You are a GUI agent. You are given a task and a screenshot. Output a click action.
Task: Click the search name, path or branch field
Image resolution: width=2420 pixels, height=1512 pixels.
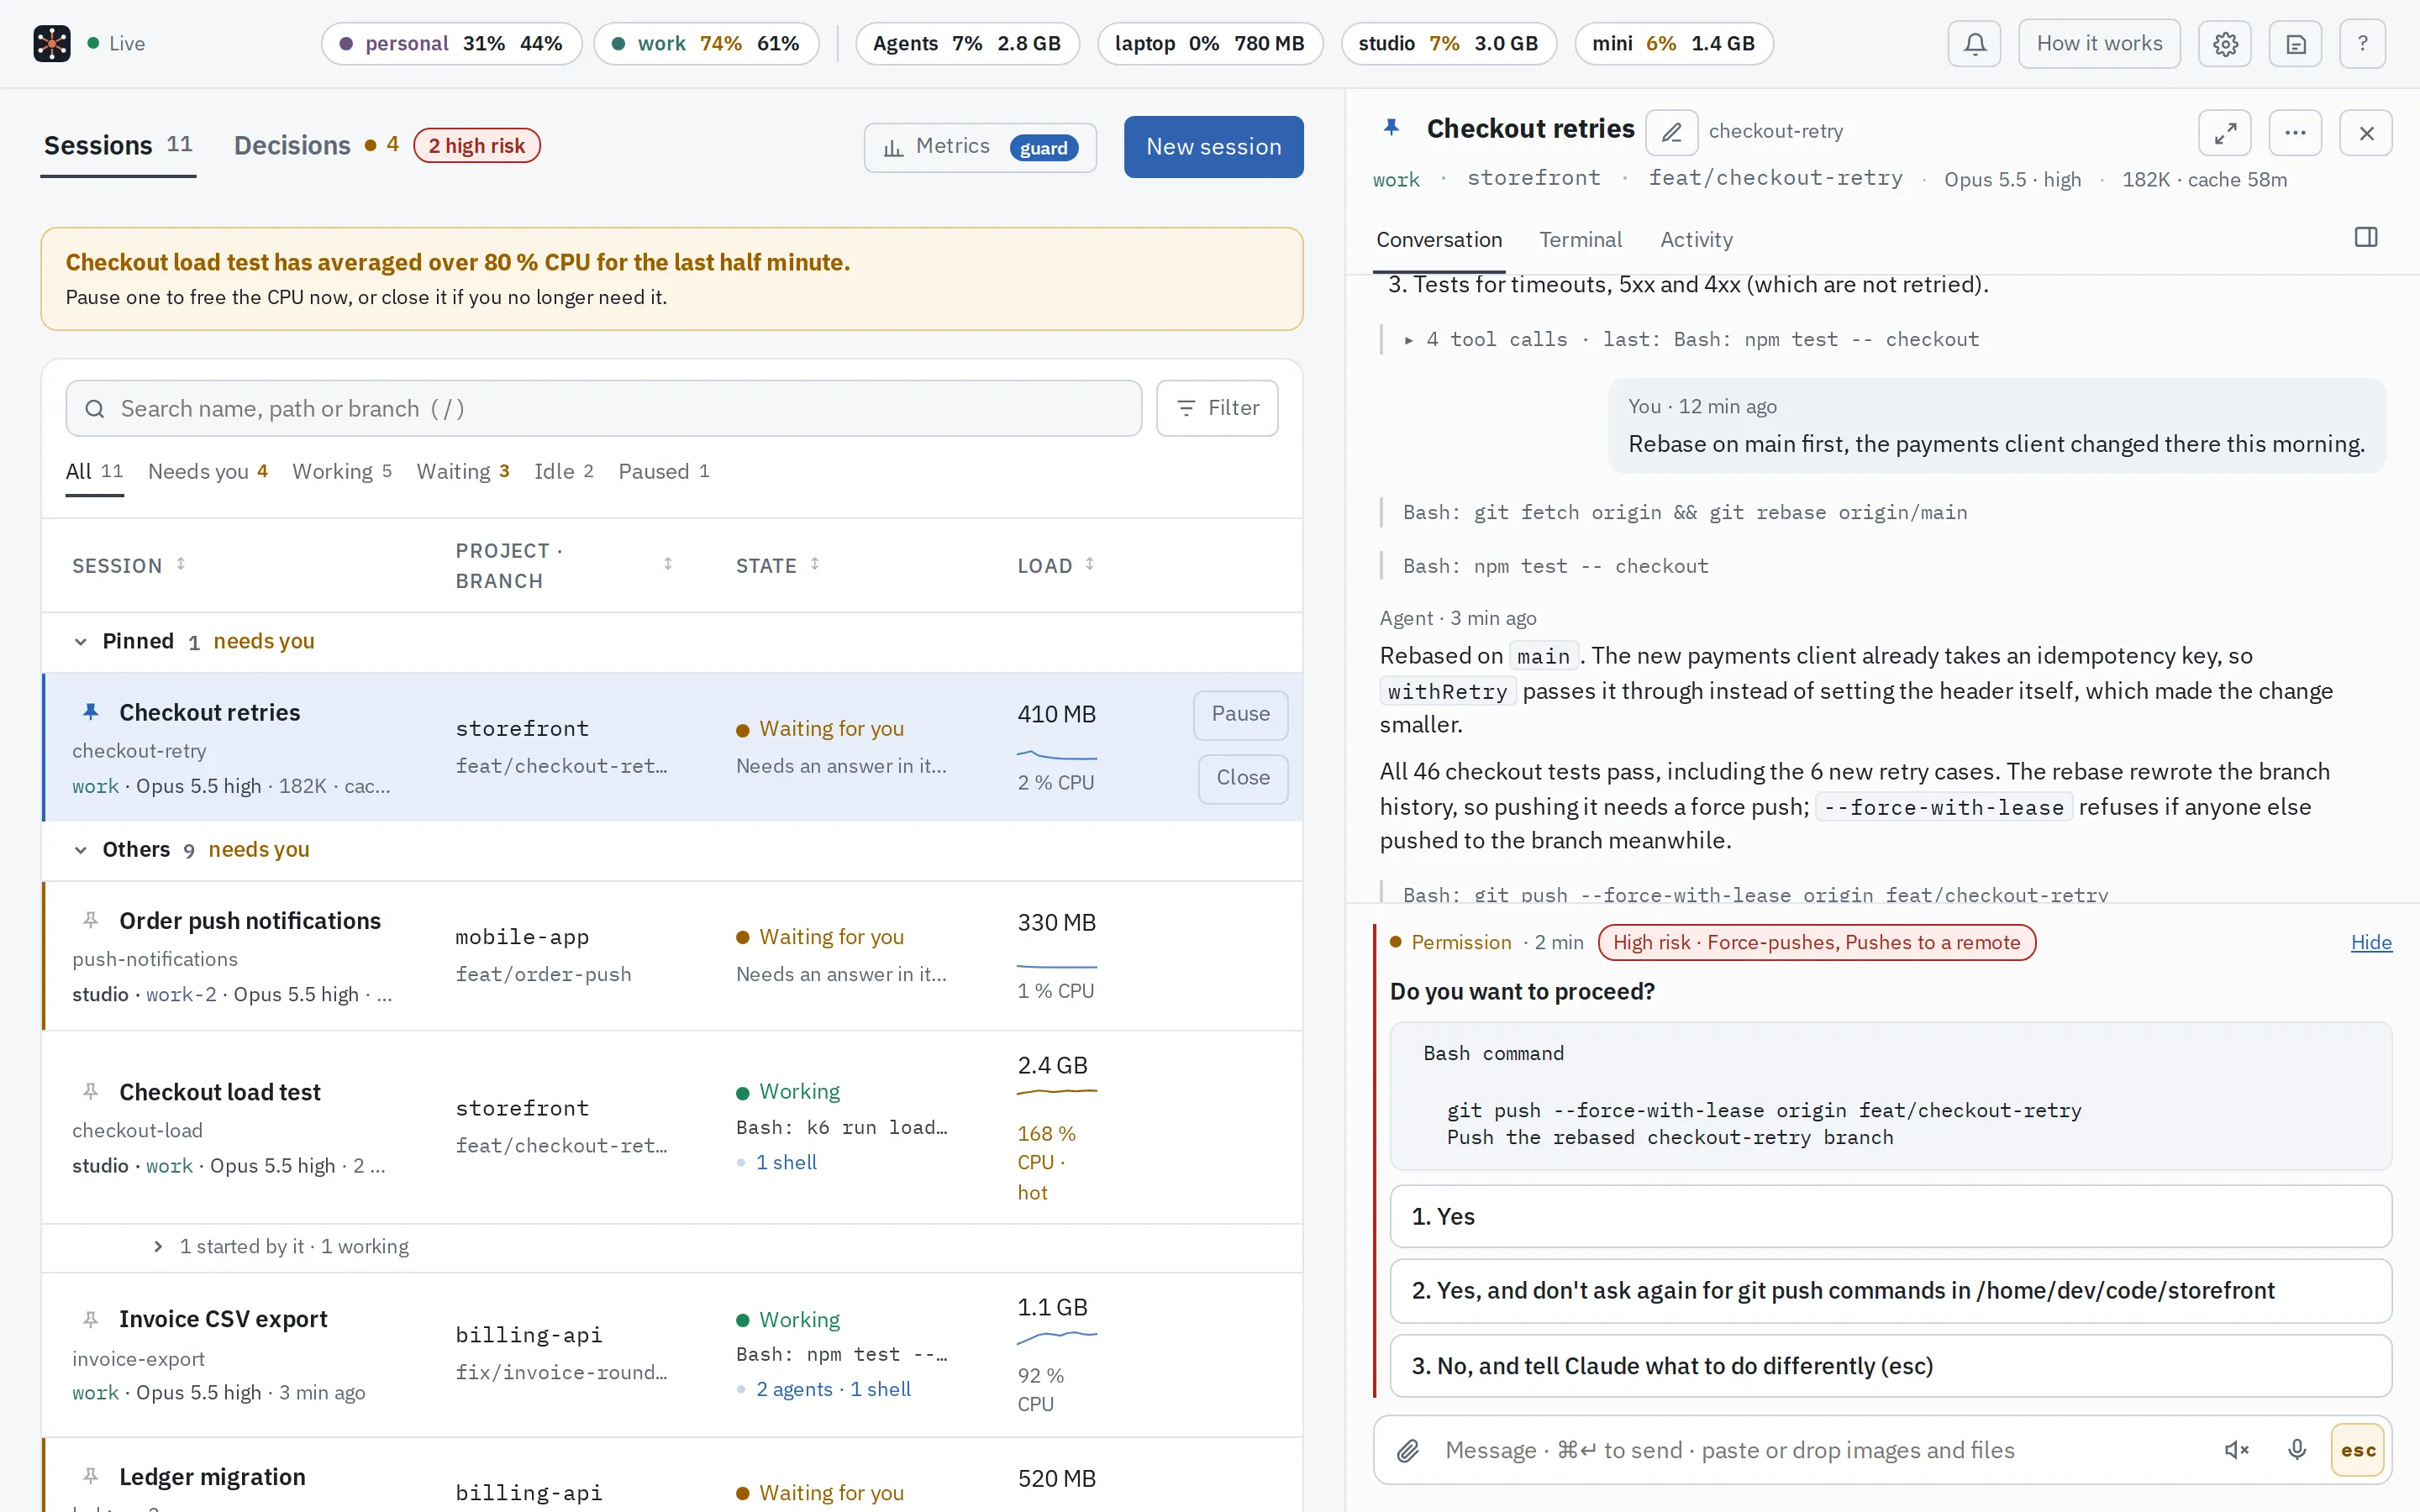pyautogui.click(x=603, y=408)
